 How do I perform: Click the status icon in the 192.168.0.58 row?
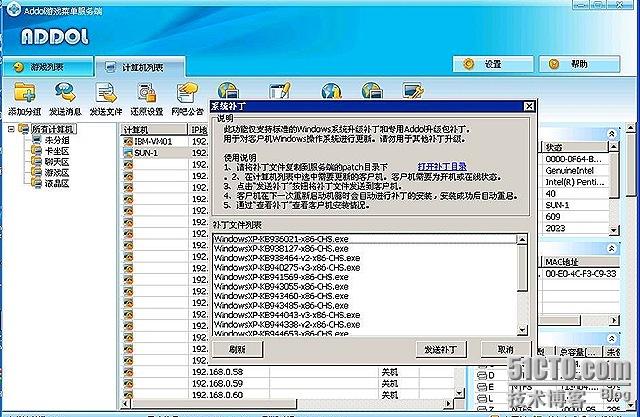(x=128, y=372)
